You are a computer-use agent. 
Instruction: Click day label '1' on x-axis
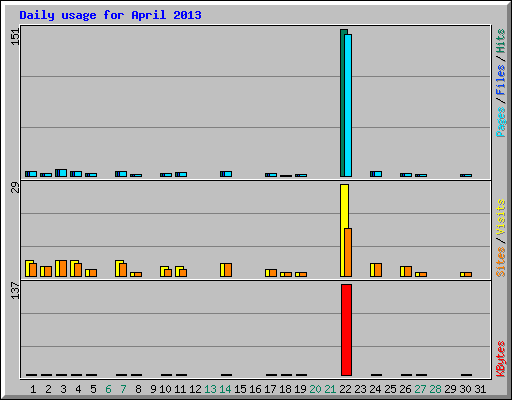[33, 389]
